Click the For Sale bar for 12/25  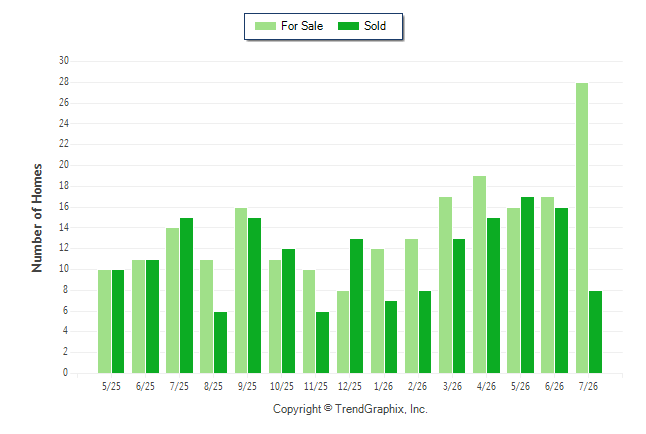343,332
